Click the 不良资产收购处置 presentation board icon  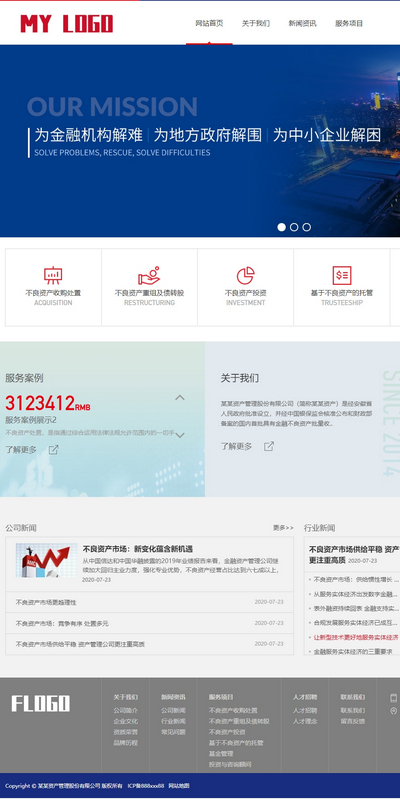53,276
